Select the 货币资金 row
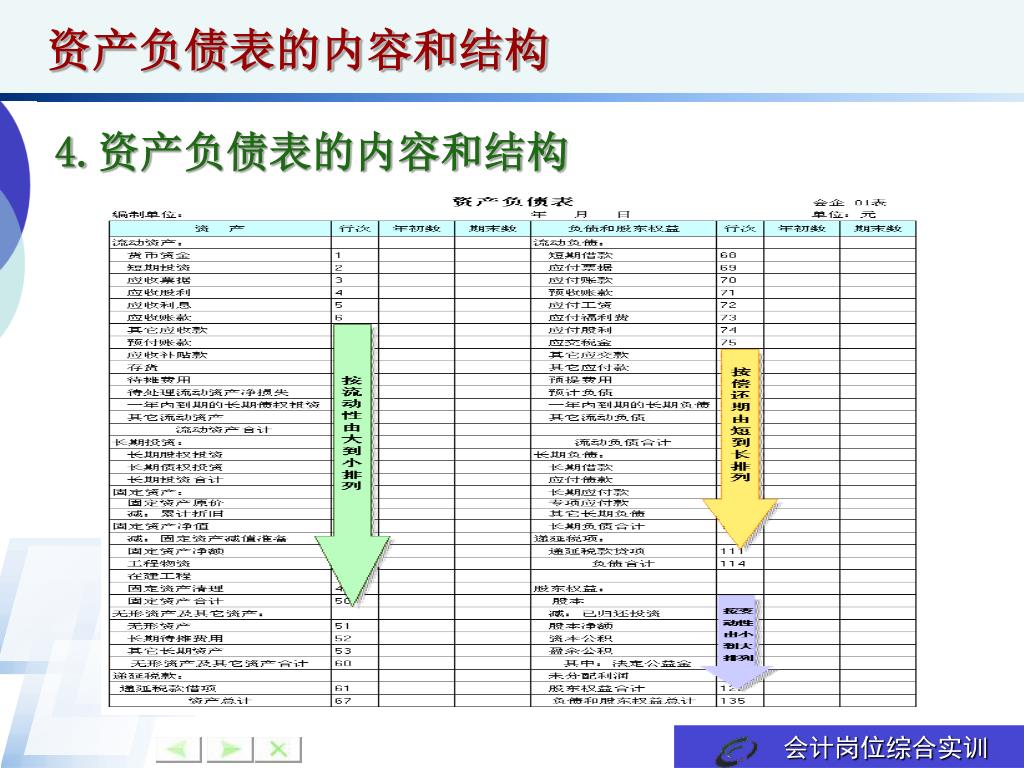Screen dimensions: 1024x768 pyautogui.click(x=159, y=255)
